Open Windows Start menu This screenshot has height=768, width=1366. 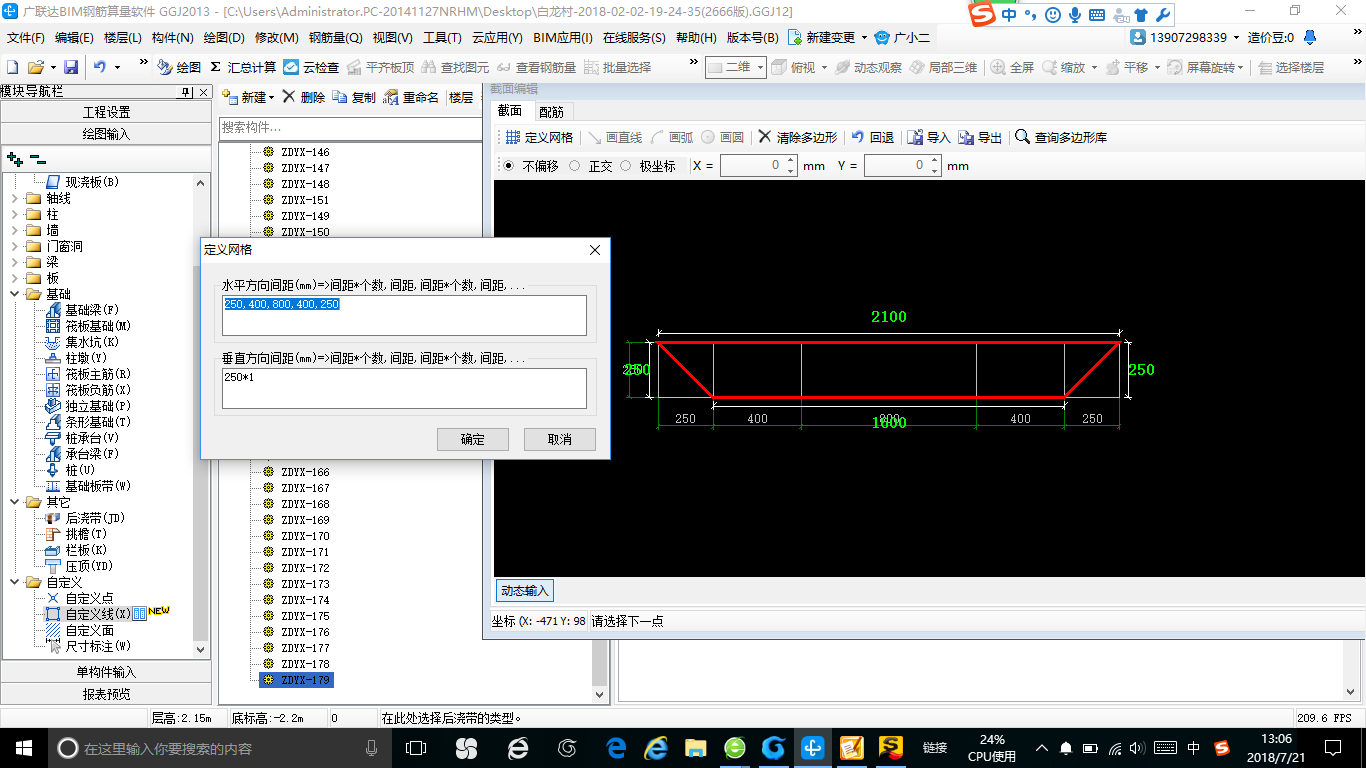pyautogui.click(x=22, y=747)
